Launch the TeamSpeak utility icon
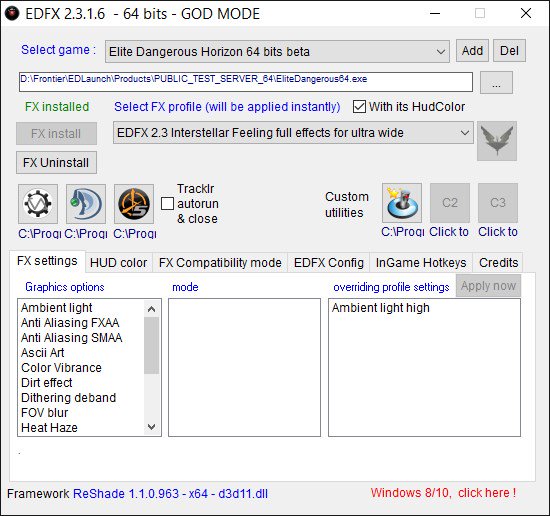 pos(86,204)
